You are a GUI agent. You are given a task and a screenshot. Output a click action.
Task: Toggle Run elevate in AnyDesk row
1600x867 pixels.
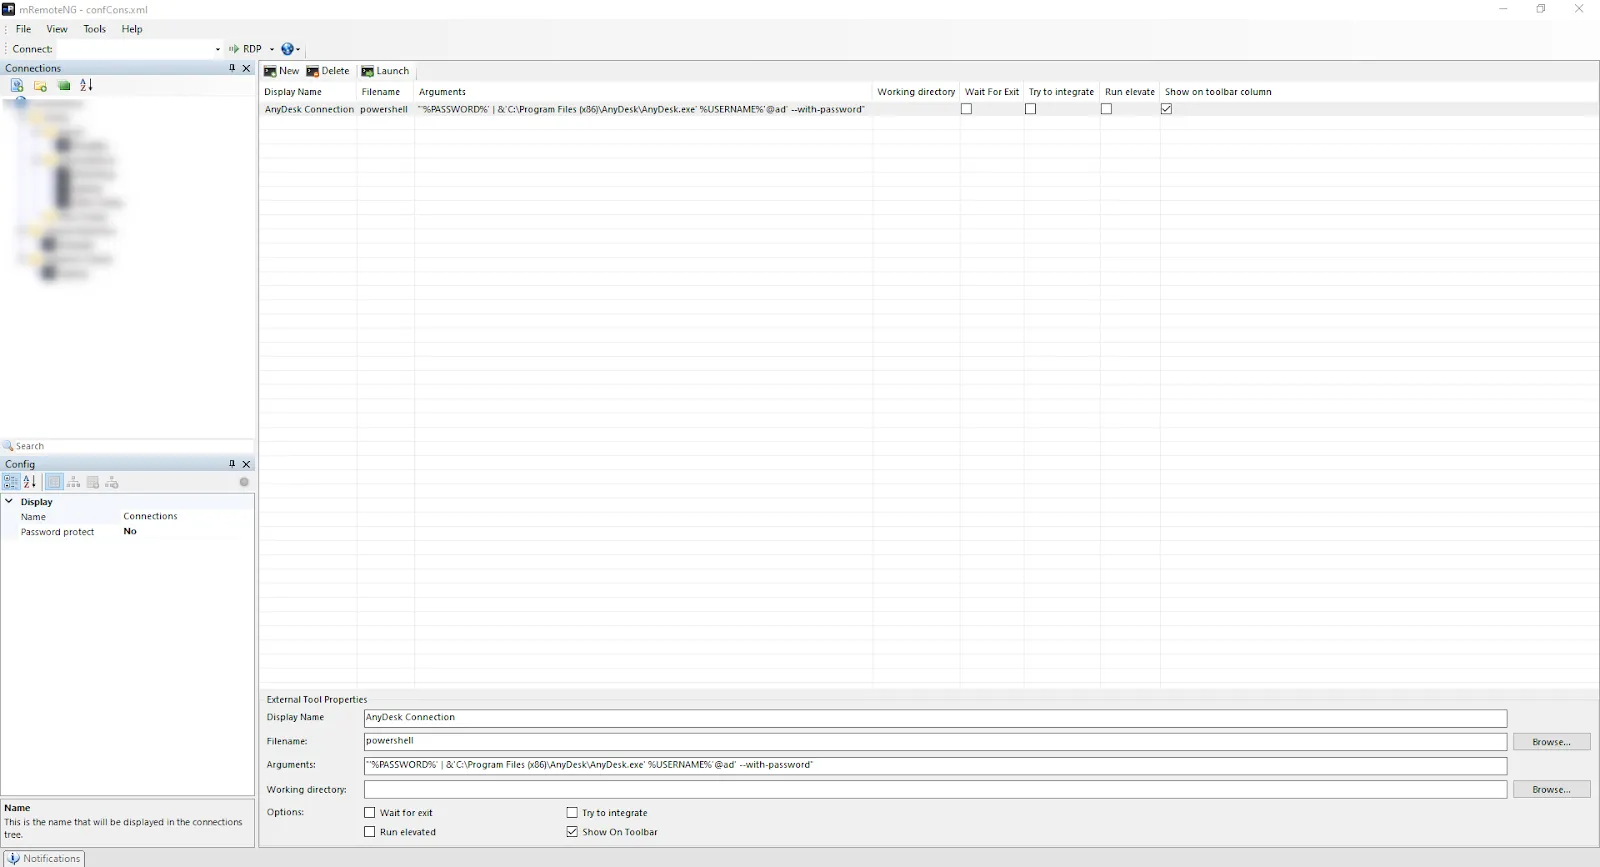coord(1106,109)
